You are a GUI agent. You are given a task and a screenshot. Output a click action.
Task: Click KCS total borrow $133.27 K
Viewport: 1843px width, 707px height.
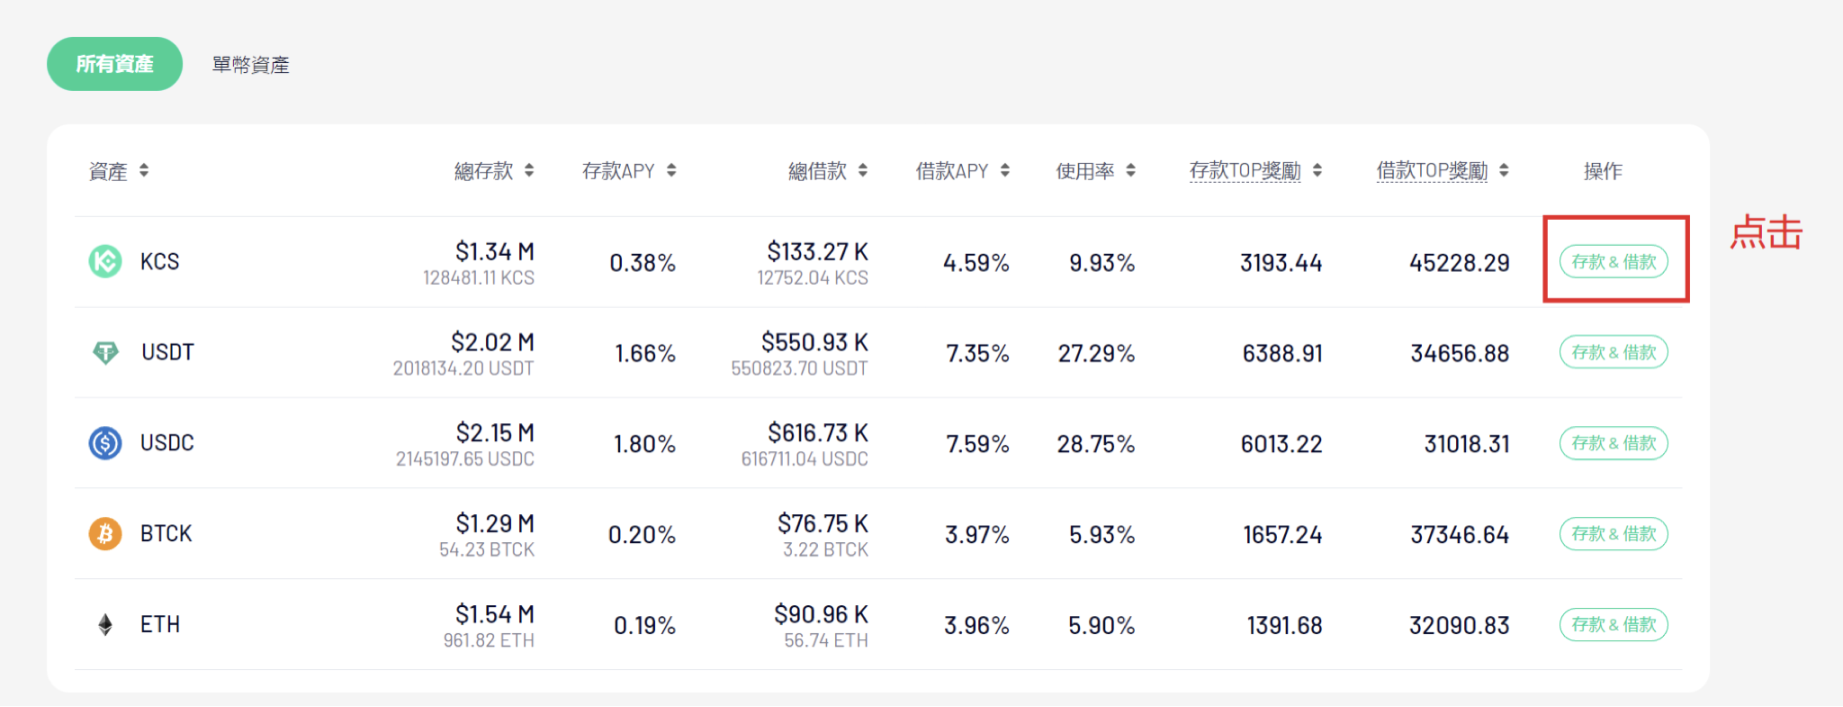[818, 251]
